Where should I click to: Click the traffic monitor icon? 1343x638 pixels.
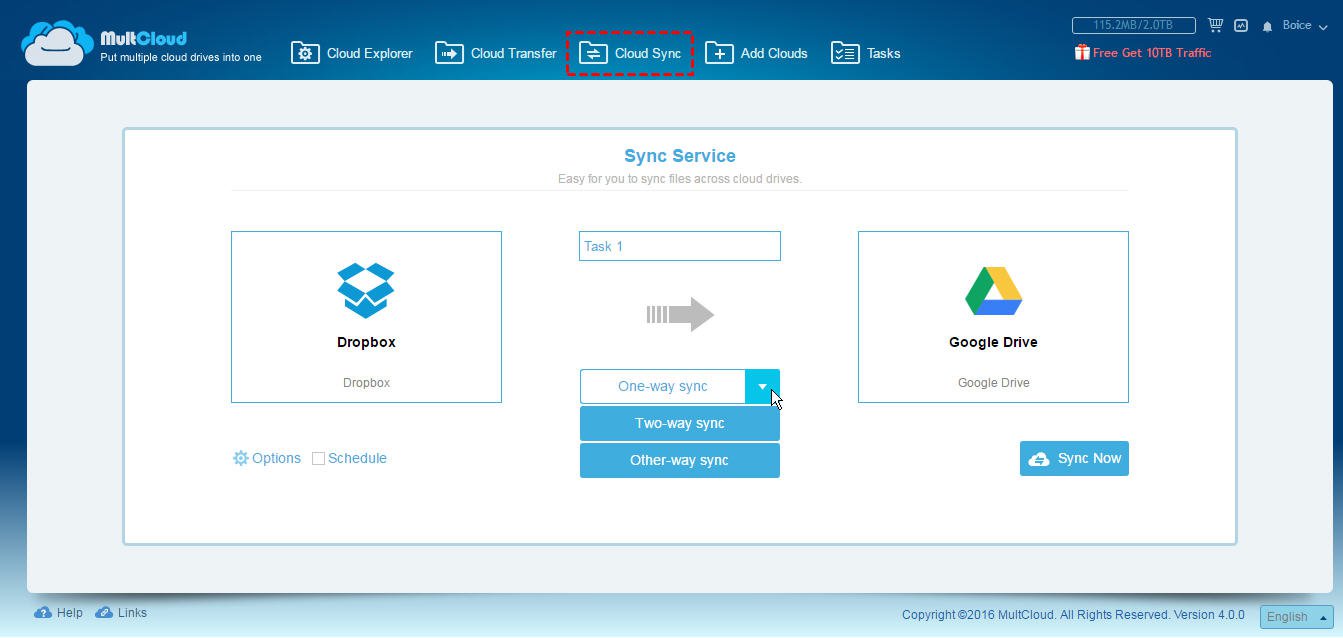click(1241, 25)
